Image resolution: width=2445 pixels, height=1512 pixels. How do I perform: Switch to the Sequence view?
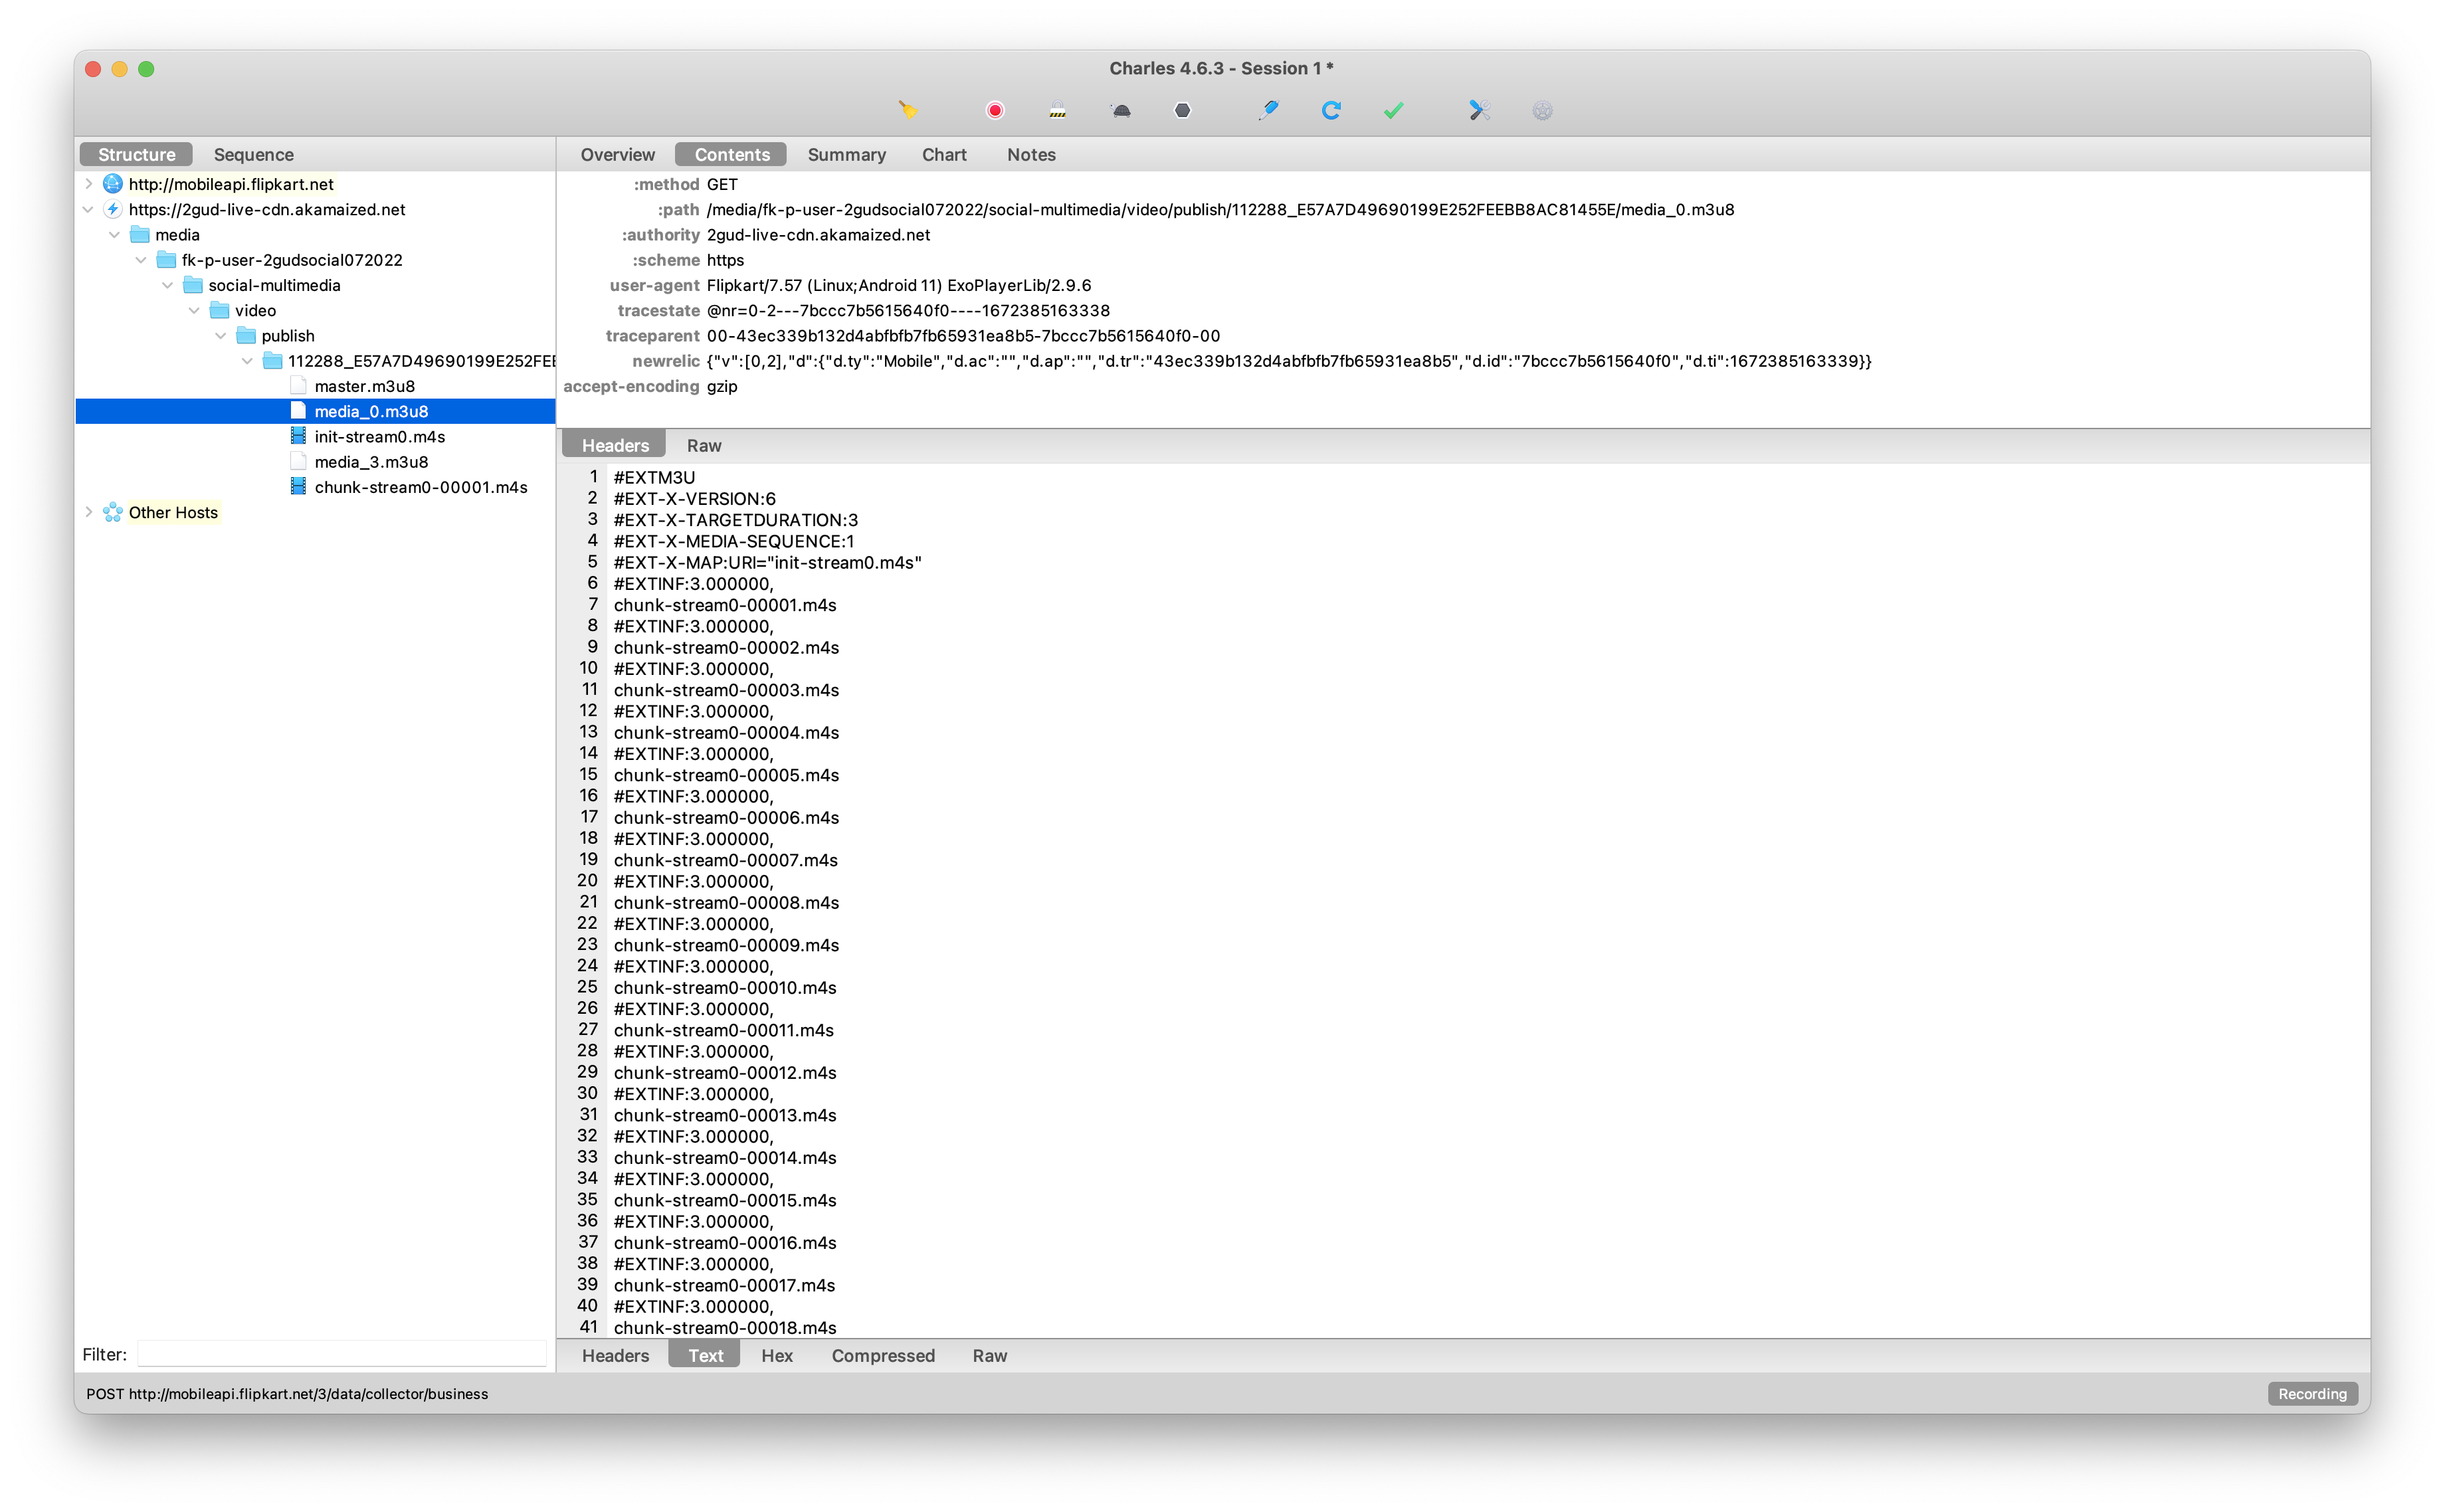(253, 154)
